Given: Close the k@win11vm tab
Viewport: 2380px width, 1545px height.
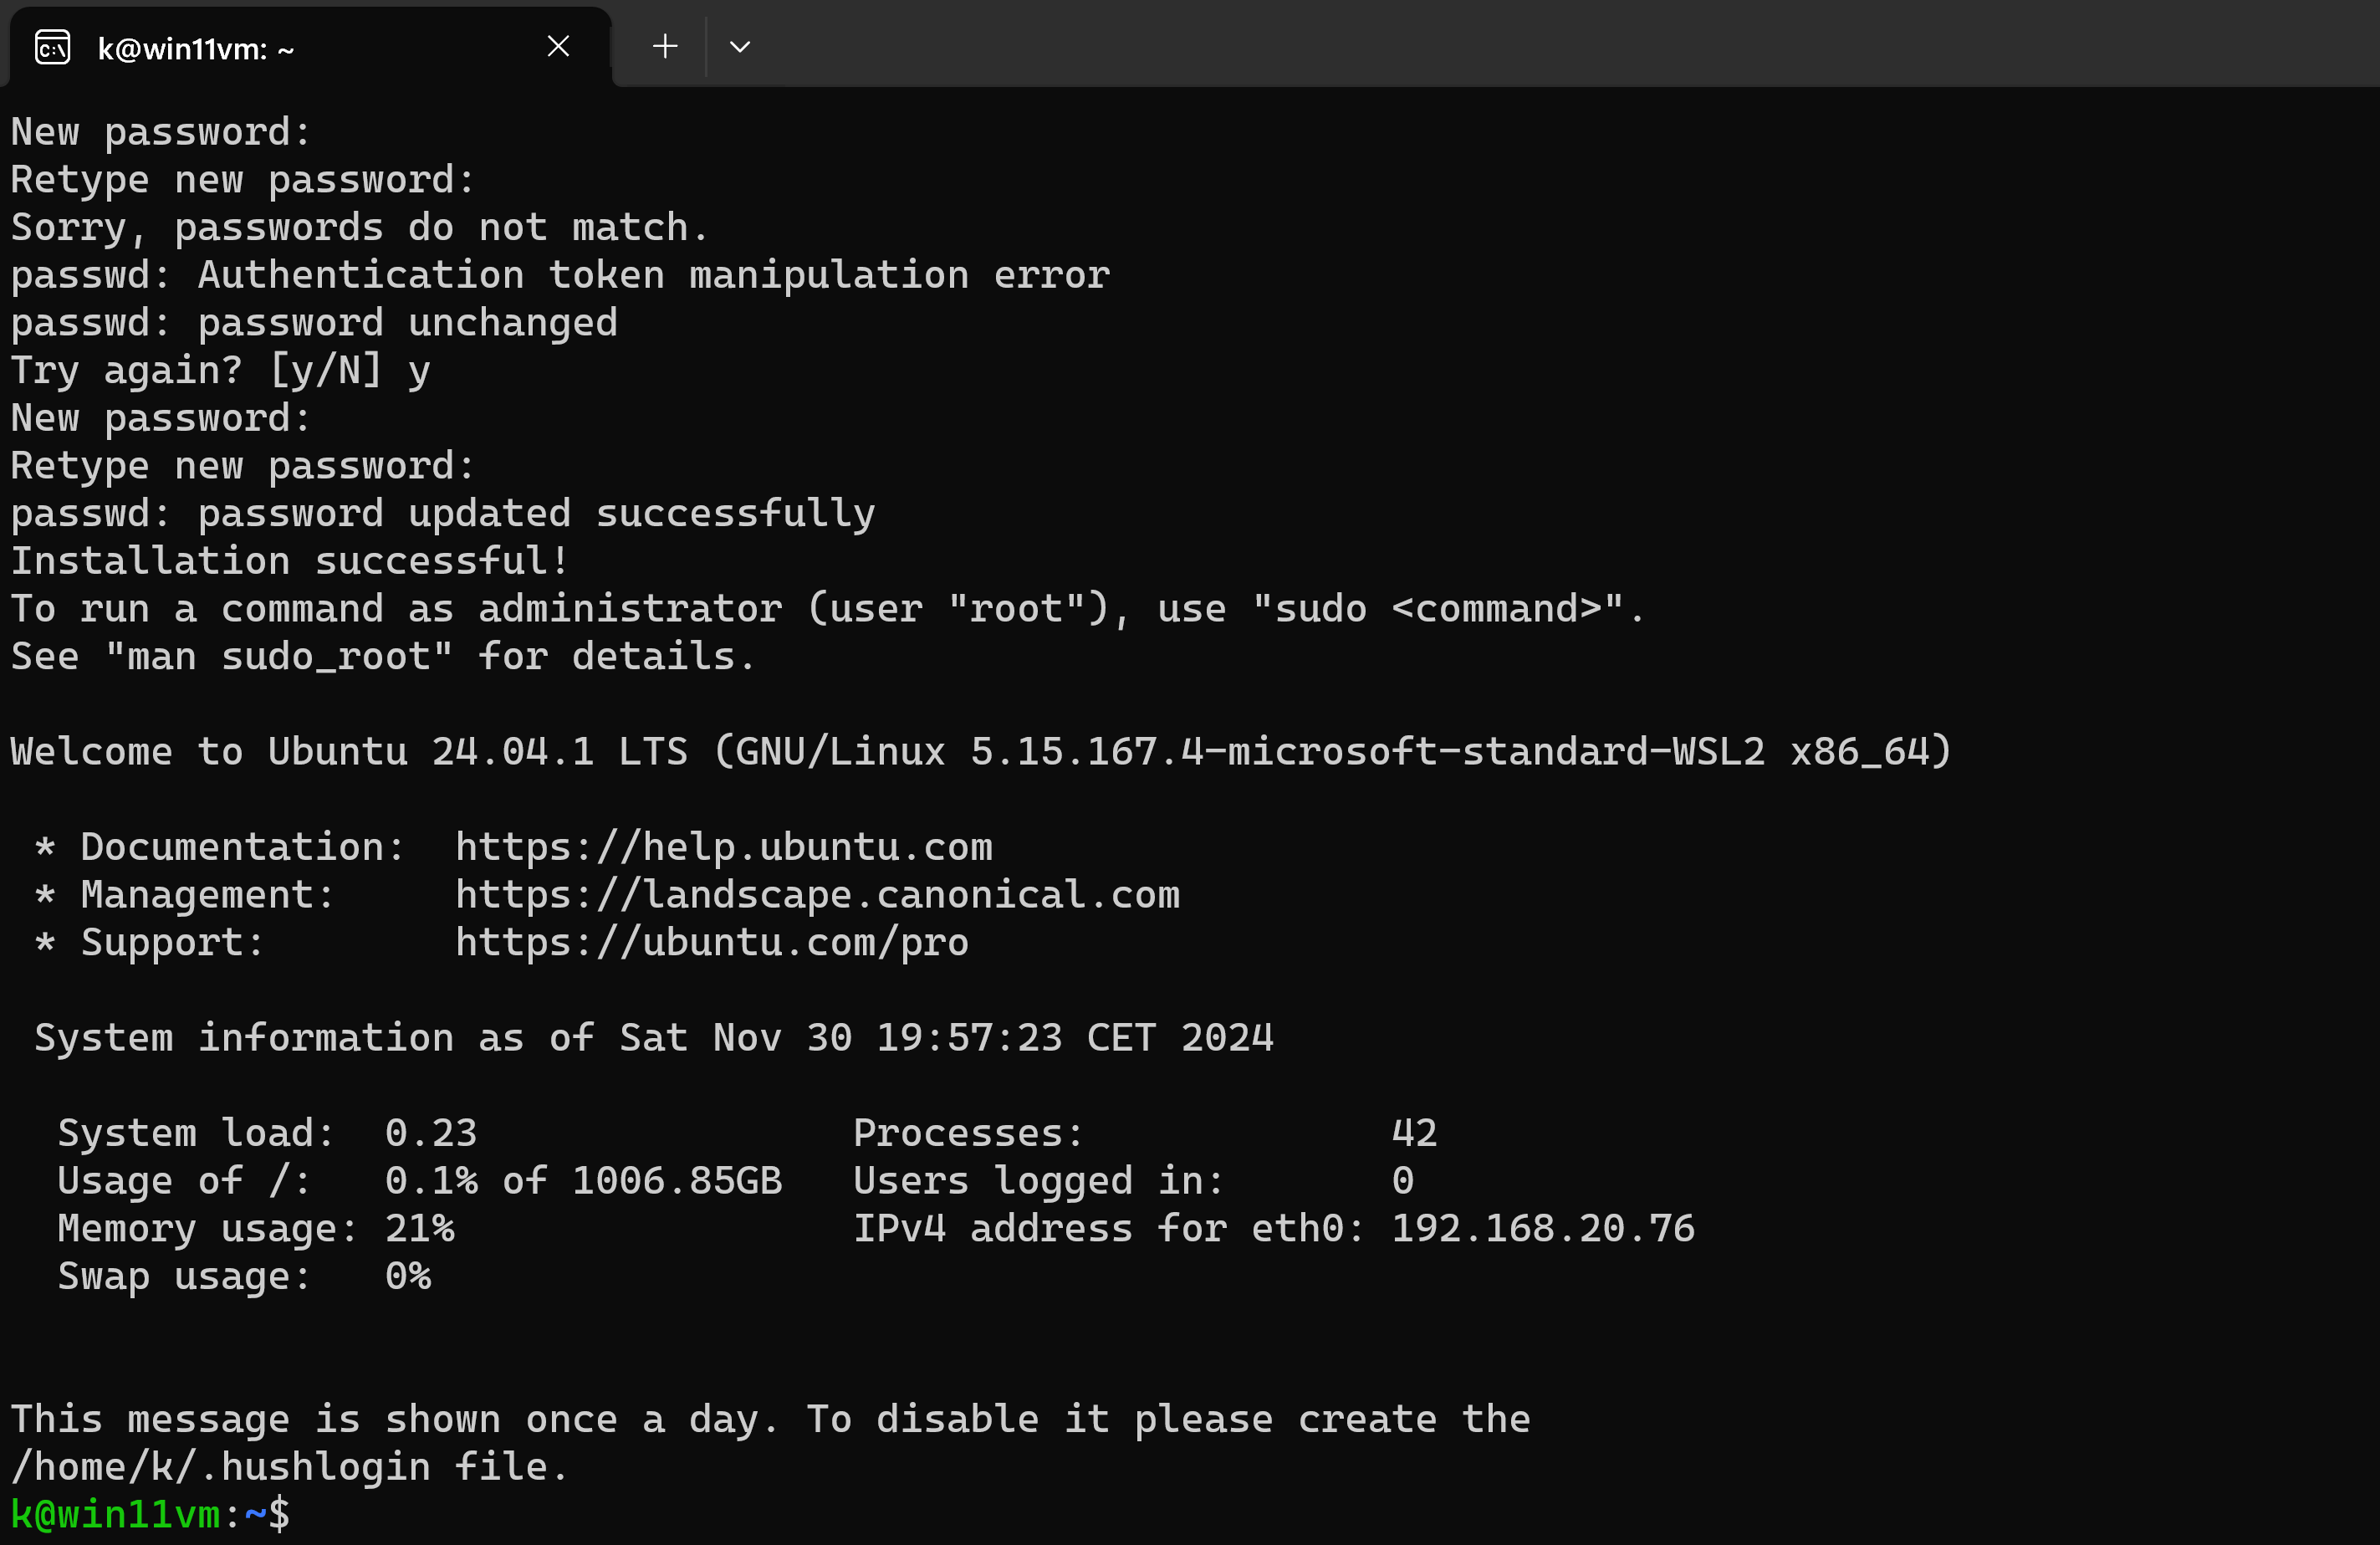Looking at the screenshot, I should [558, 46].
